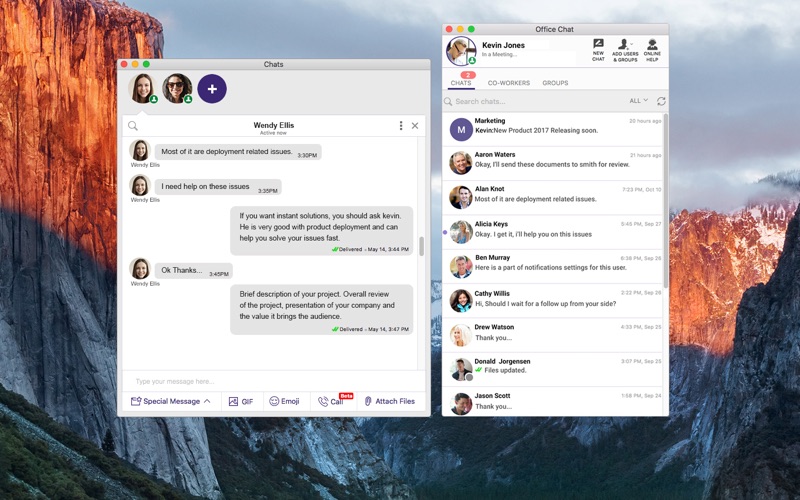Click Alicia Keys' avatar
The height and width of the screenshot is (500, 800).
461,232
